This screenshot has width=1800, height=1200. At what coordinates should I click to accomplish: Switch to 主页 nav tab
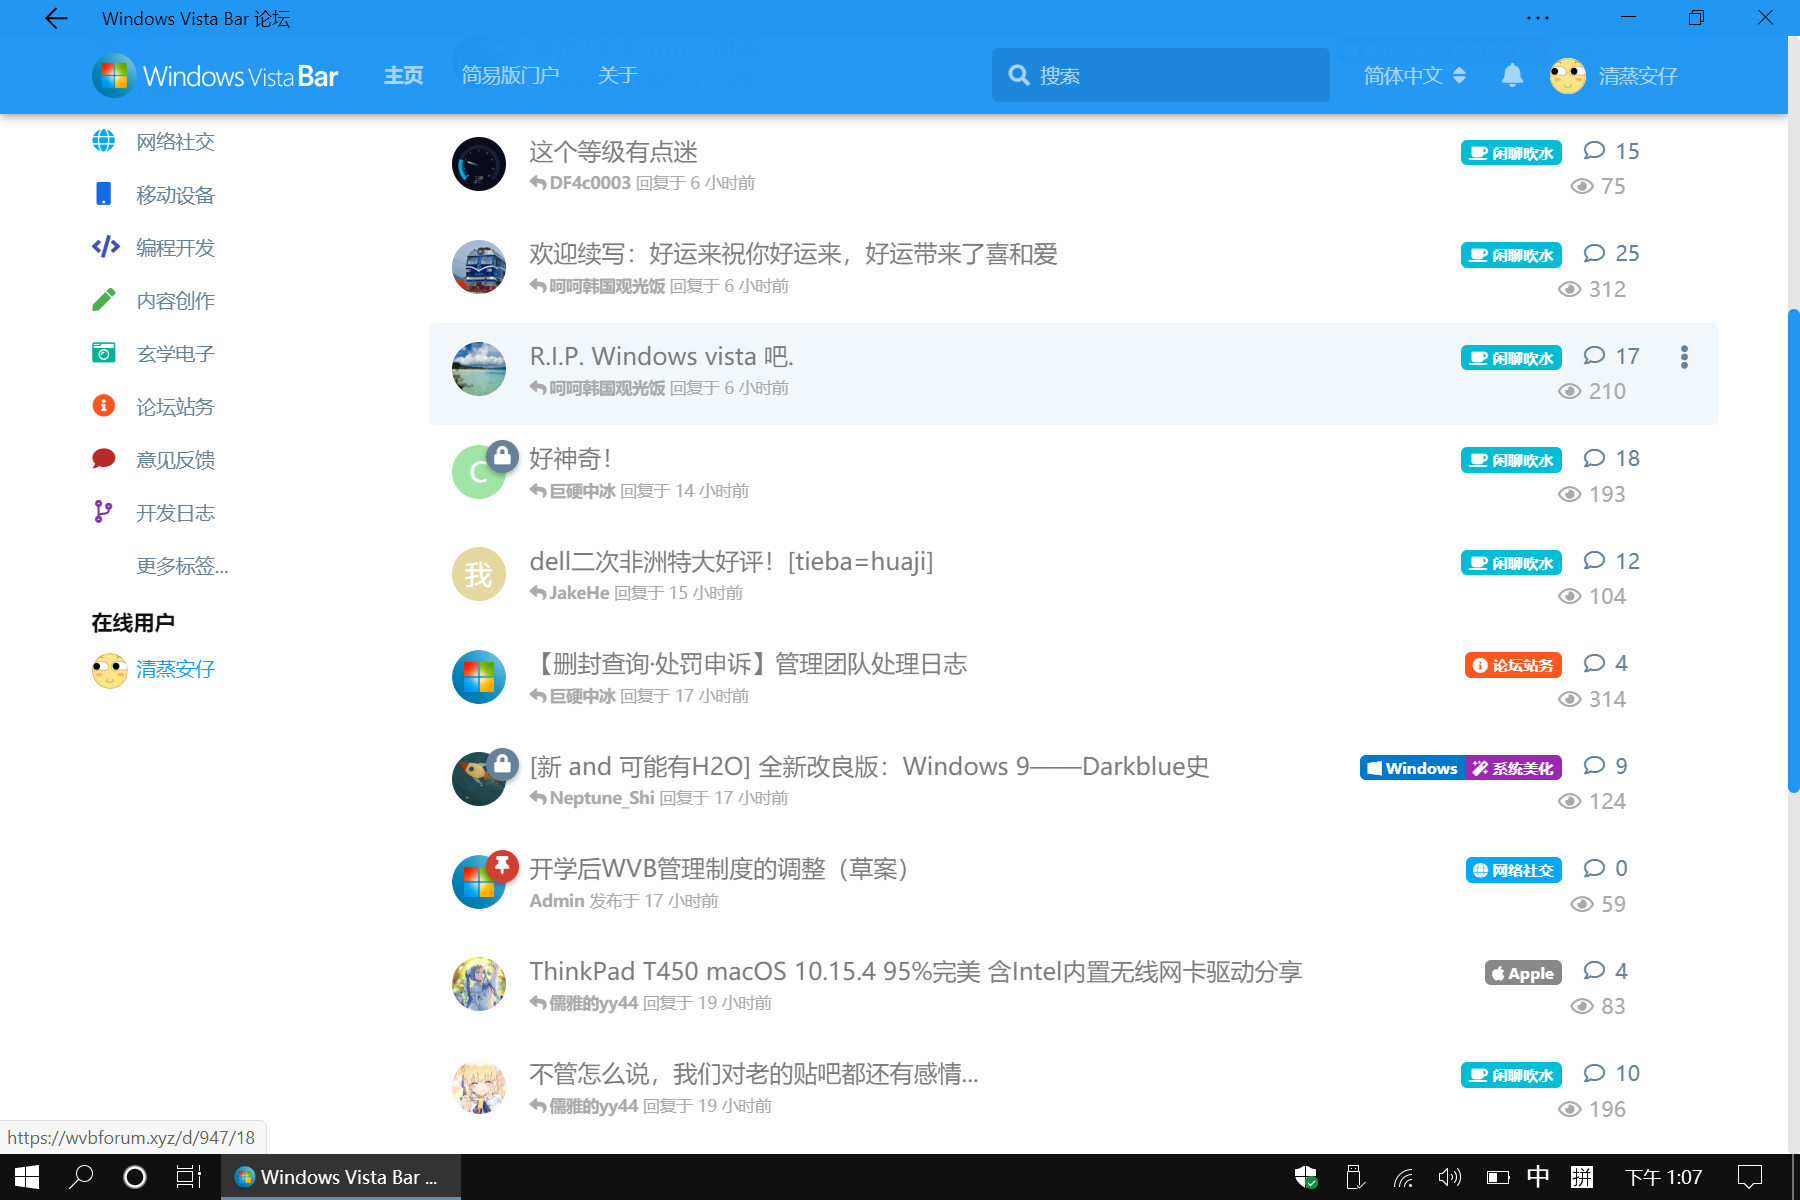(404, 75)
